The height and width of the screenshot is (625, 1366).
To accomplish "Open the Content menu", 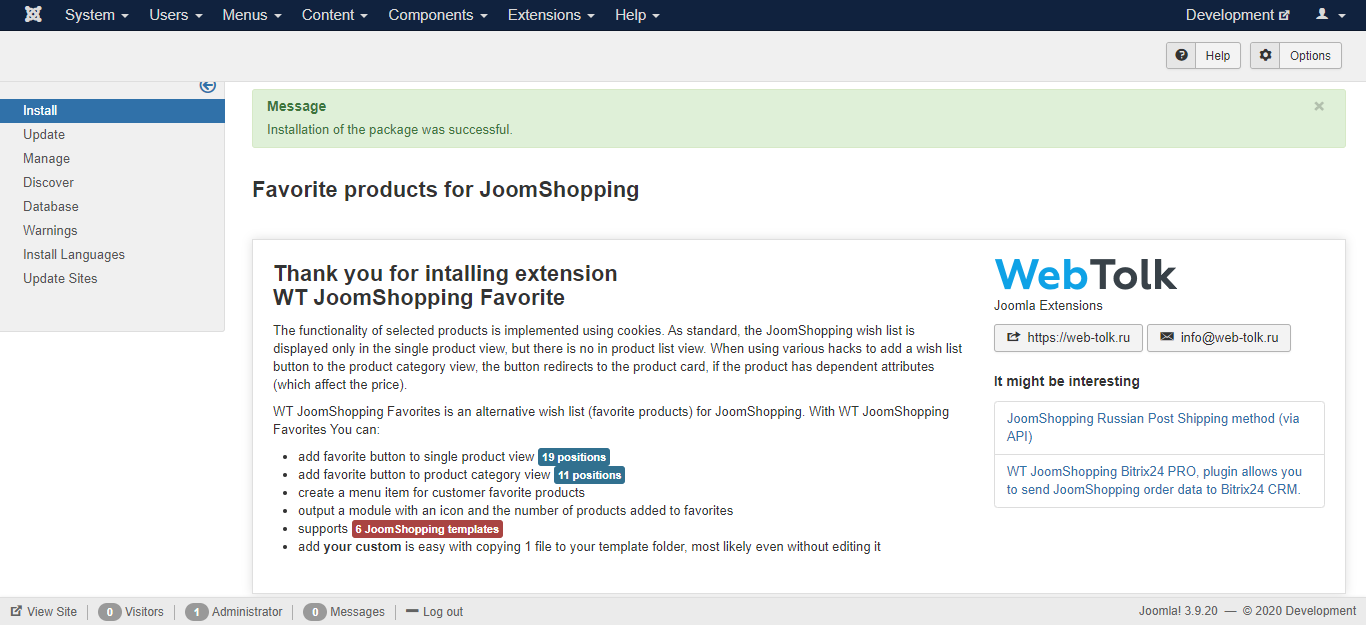I will tap(334, 15).
